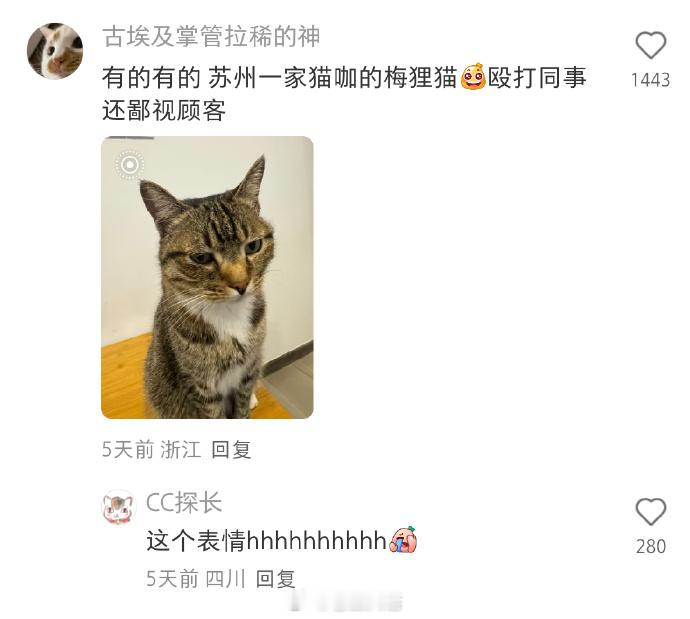
Task: Click username CC探长
Action: 184,503
